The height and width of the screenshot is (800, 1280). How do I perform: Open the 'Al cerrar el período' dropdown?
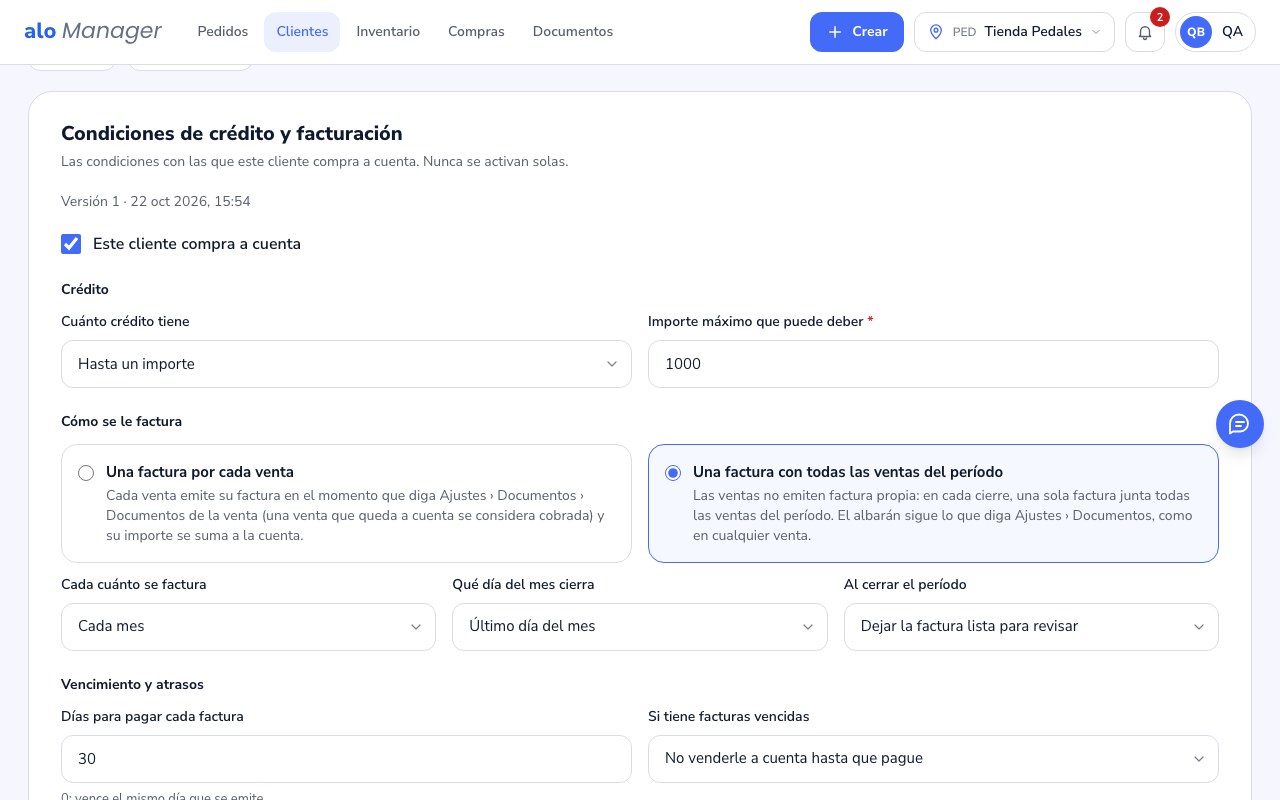pyautogui.click(x=1031, y=627)
